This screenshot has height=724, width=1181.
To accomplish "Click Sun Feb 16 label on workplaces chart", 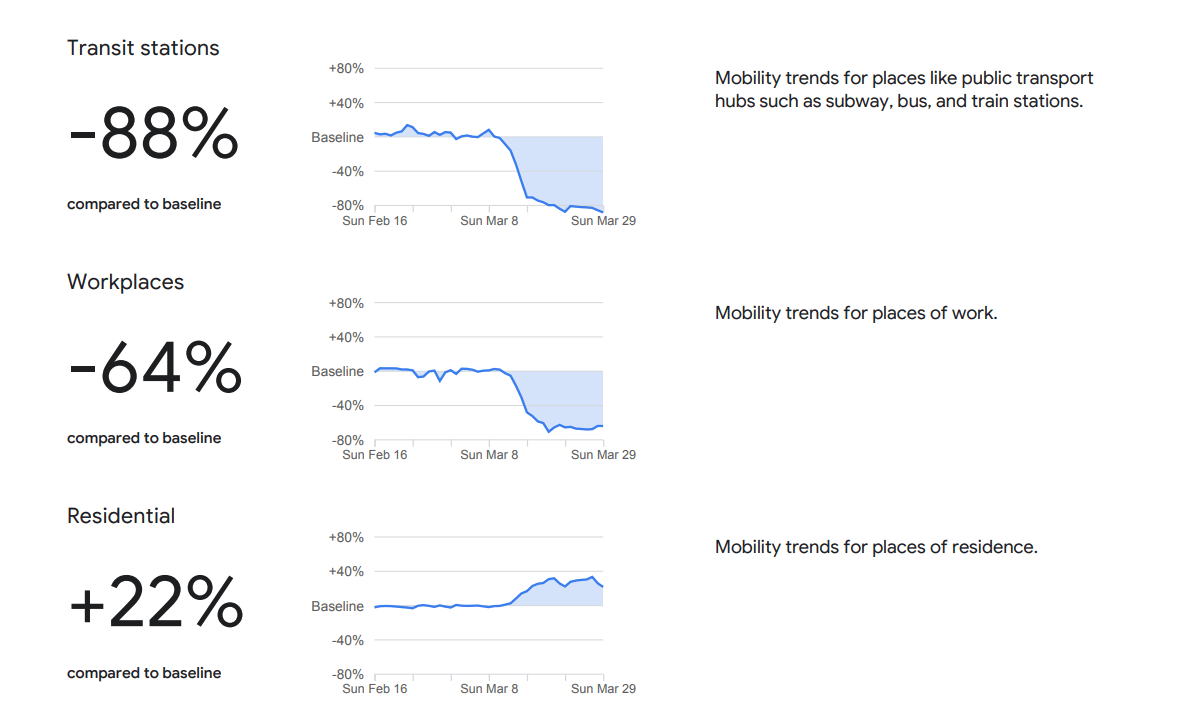I will click(374, 455).
